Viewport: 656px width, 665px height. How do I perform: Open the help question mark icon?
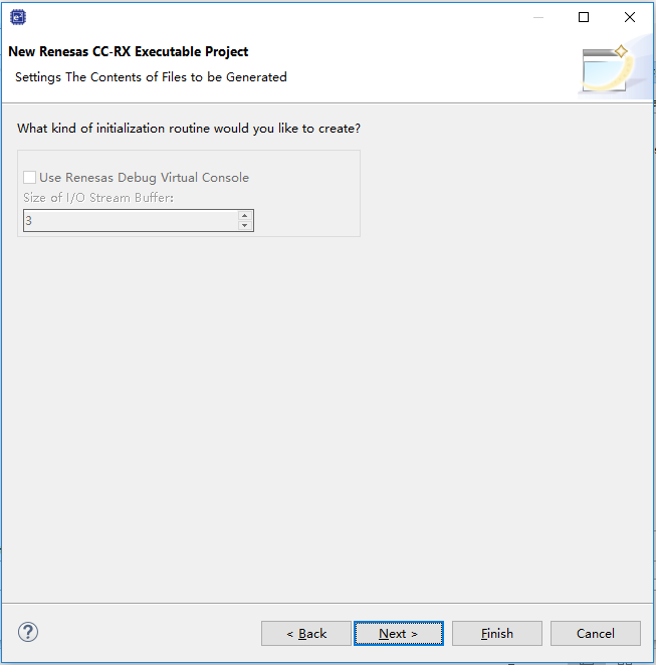pos(28,632)
